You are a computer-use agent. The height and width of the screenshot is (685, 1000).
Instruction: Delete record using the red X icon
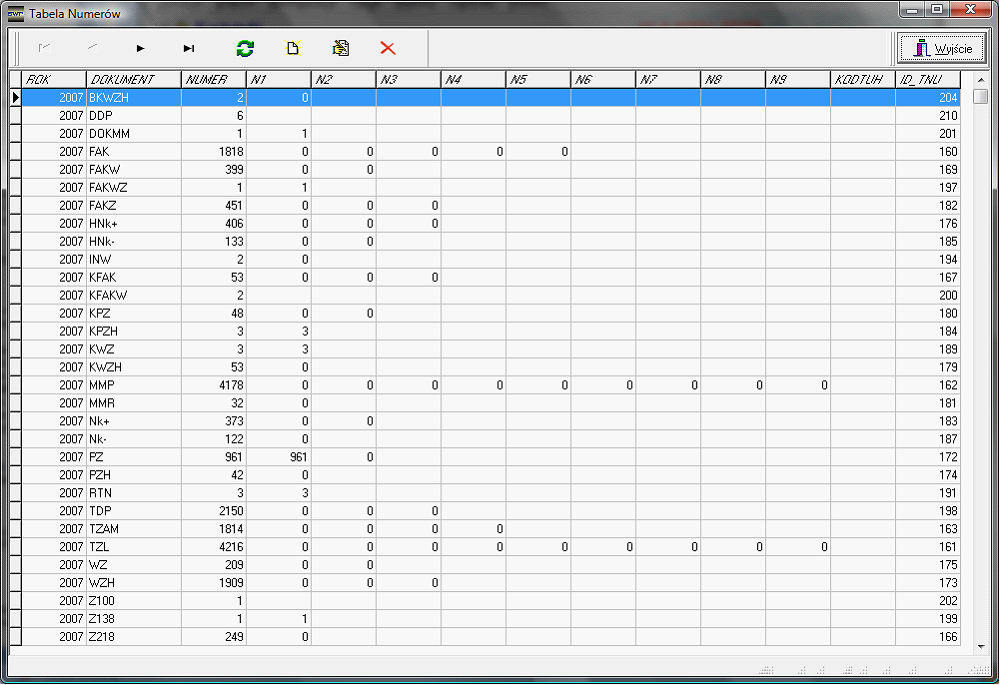coord(388,48)
